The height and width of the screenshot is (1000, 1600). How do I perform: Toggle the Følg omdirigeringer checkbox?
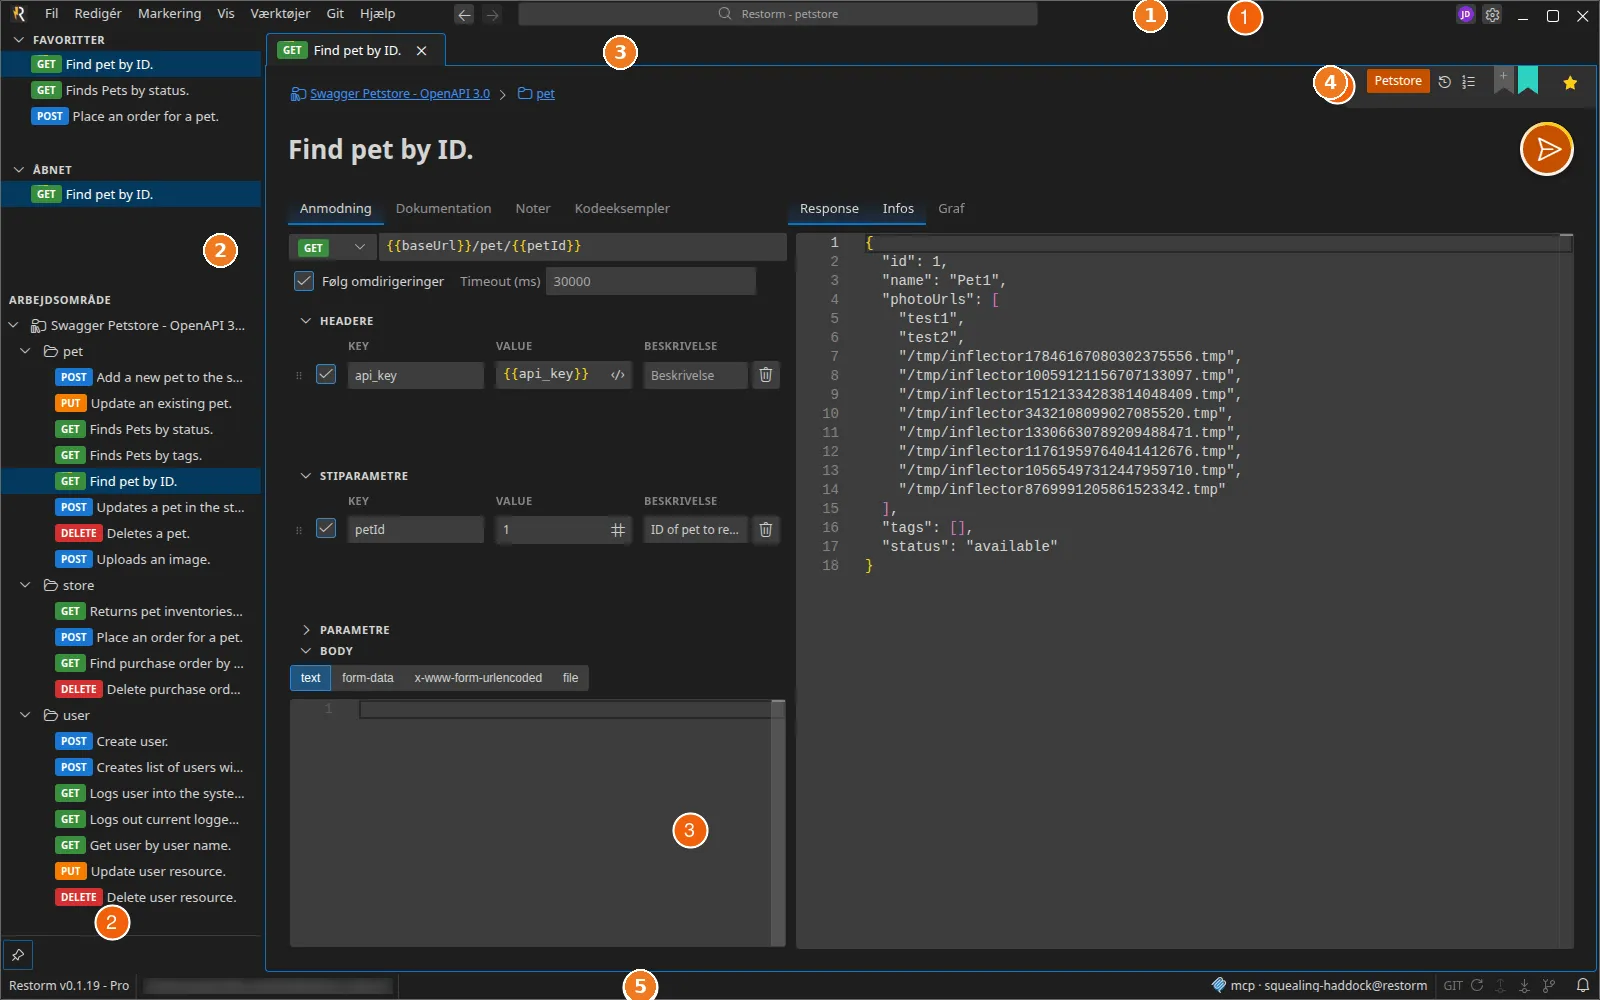coord(304,281)
